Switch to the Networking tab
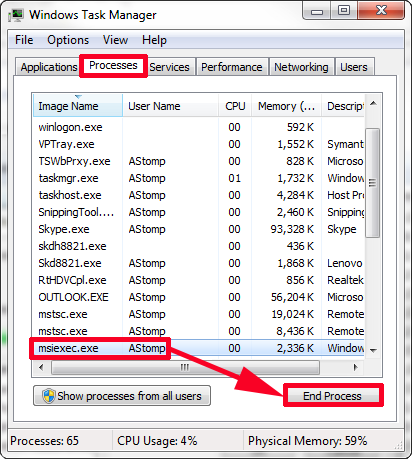Screen dimensions: 412x459 click(301, 67)
